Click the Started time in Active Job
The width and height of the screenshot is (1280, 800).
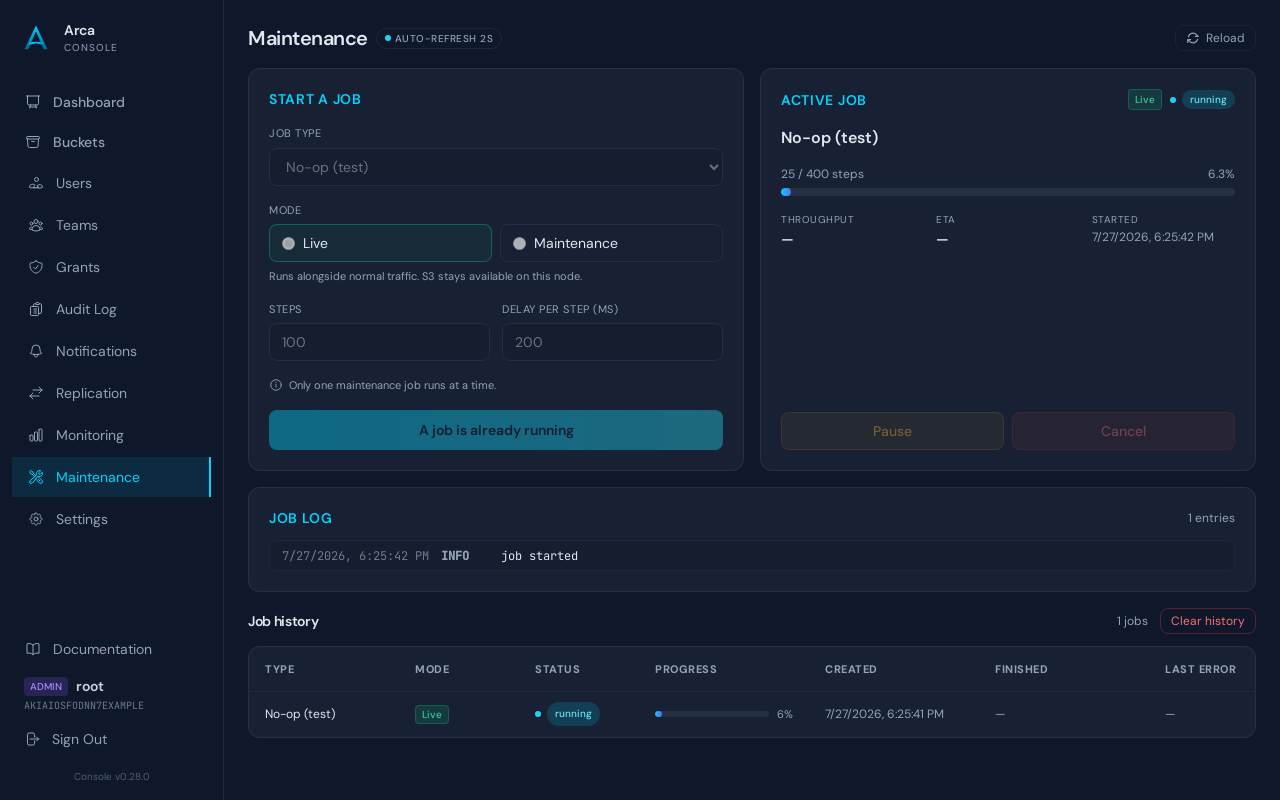coord(1152,237)
